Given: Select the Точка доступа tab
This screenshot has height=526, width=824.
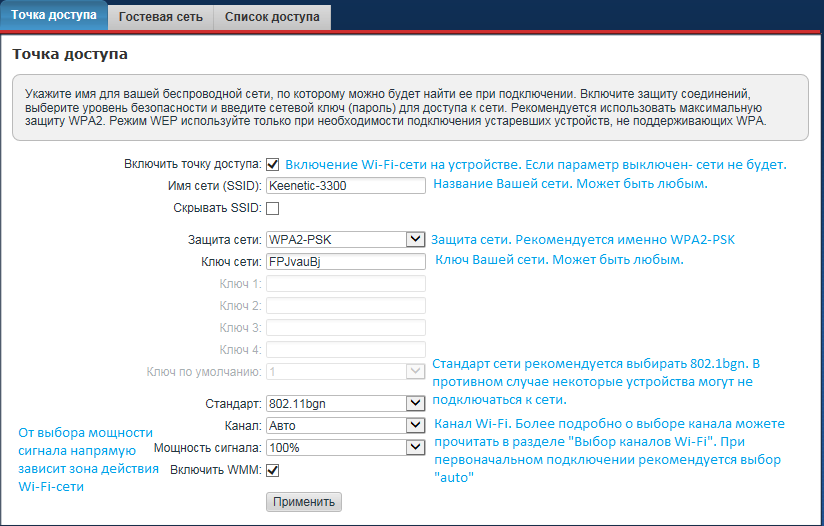Looking at the screenshot, I should 54,16.
